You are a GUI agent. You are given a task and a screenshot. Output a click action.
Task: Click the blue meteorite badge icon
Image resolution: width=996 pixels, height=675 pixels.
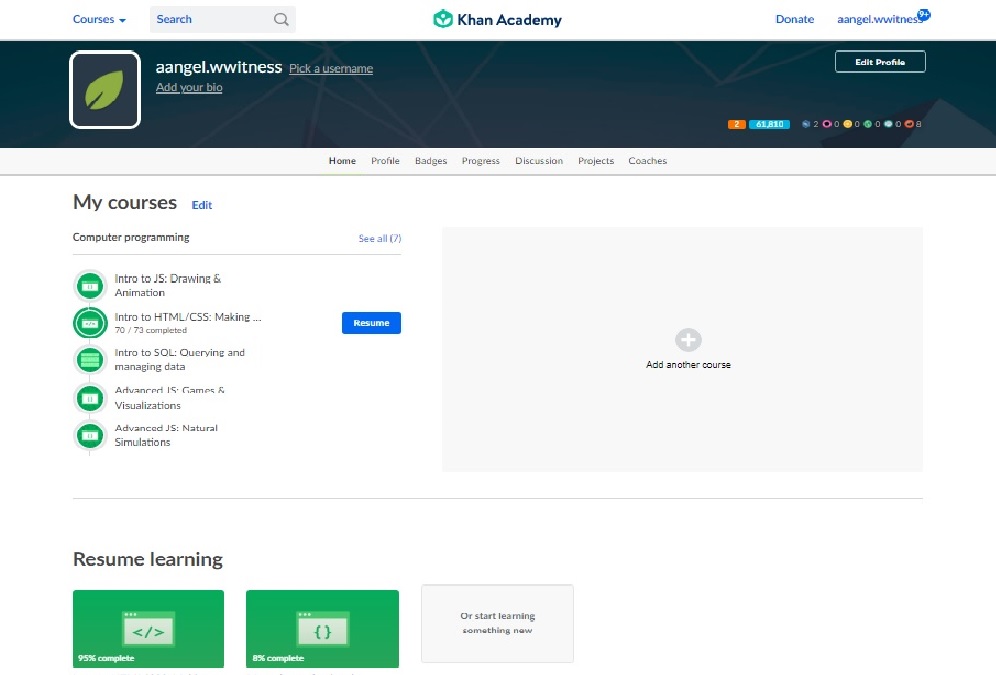pyautogui.click(x=806, y=124)
